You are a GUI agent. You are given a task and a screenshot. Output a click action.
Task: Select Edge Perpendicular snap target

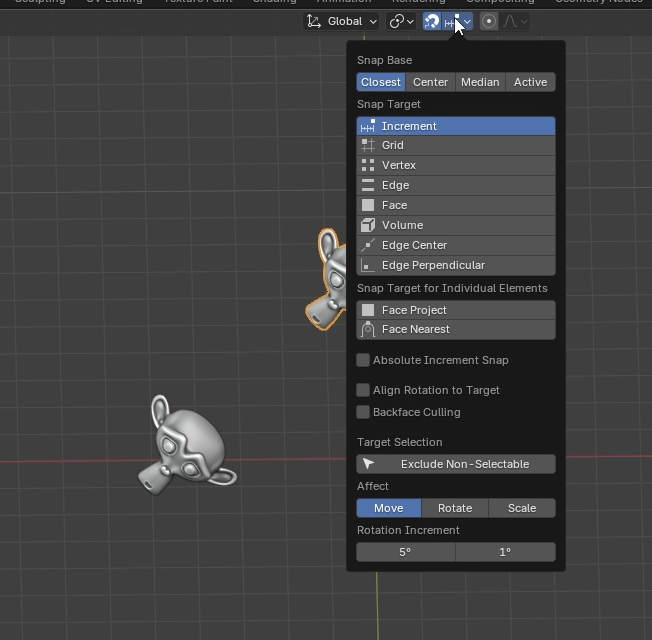tap(456, 265)
